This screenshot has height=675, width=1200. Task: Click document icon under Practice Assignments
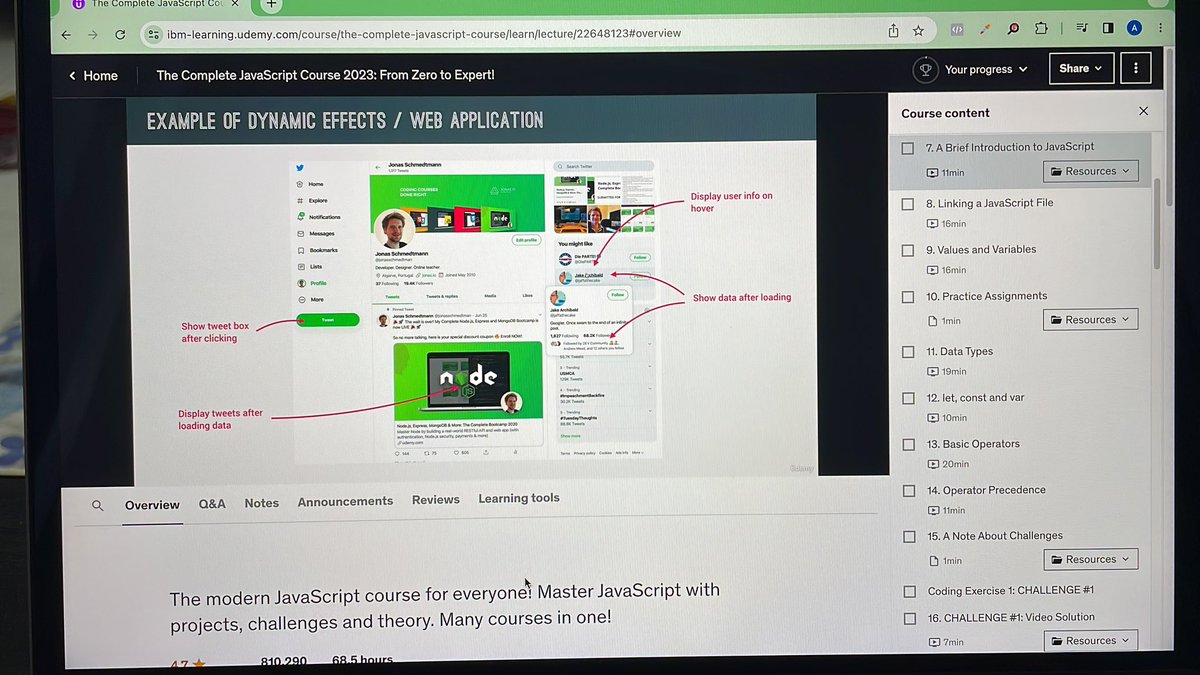coord(932,321)
